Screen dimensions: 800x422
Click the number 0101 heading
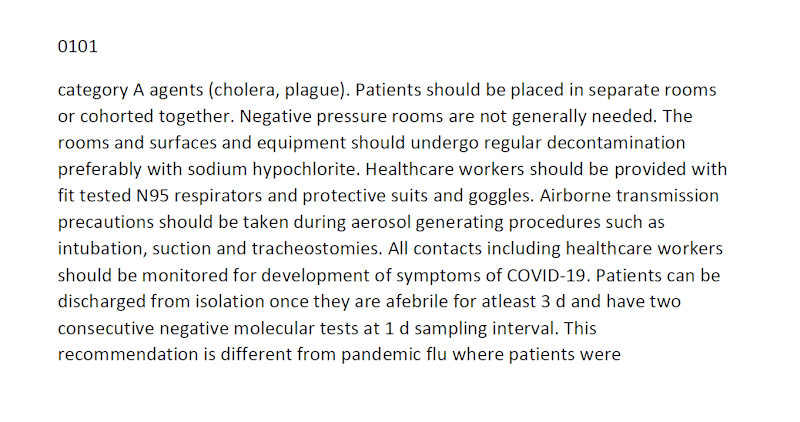(x=78, y=46)
